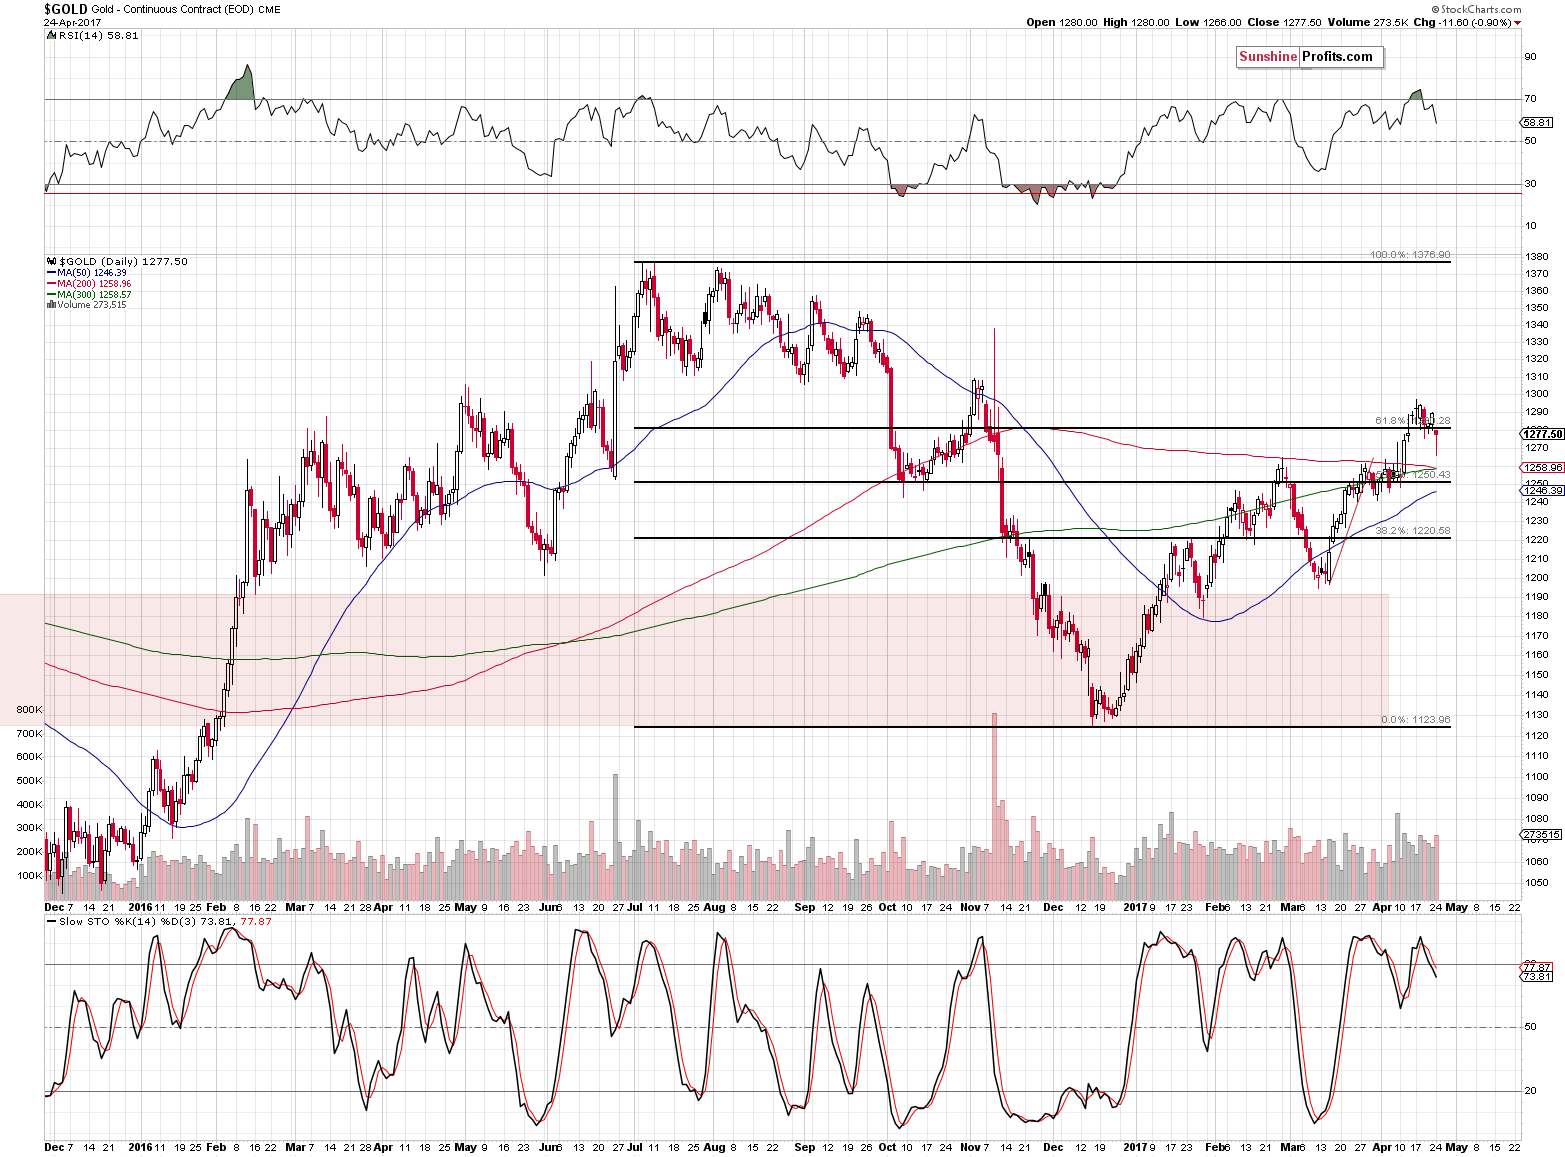This screenshot has width=1565, height=1157.
Task: Select the blue MA(50) line swatch
Action: coord(51,273)
